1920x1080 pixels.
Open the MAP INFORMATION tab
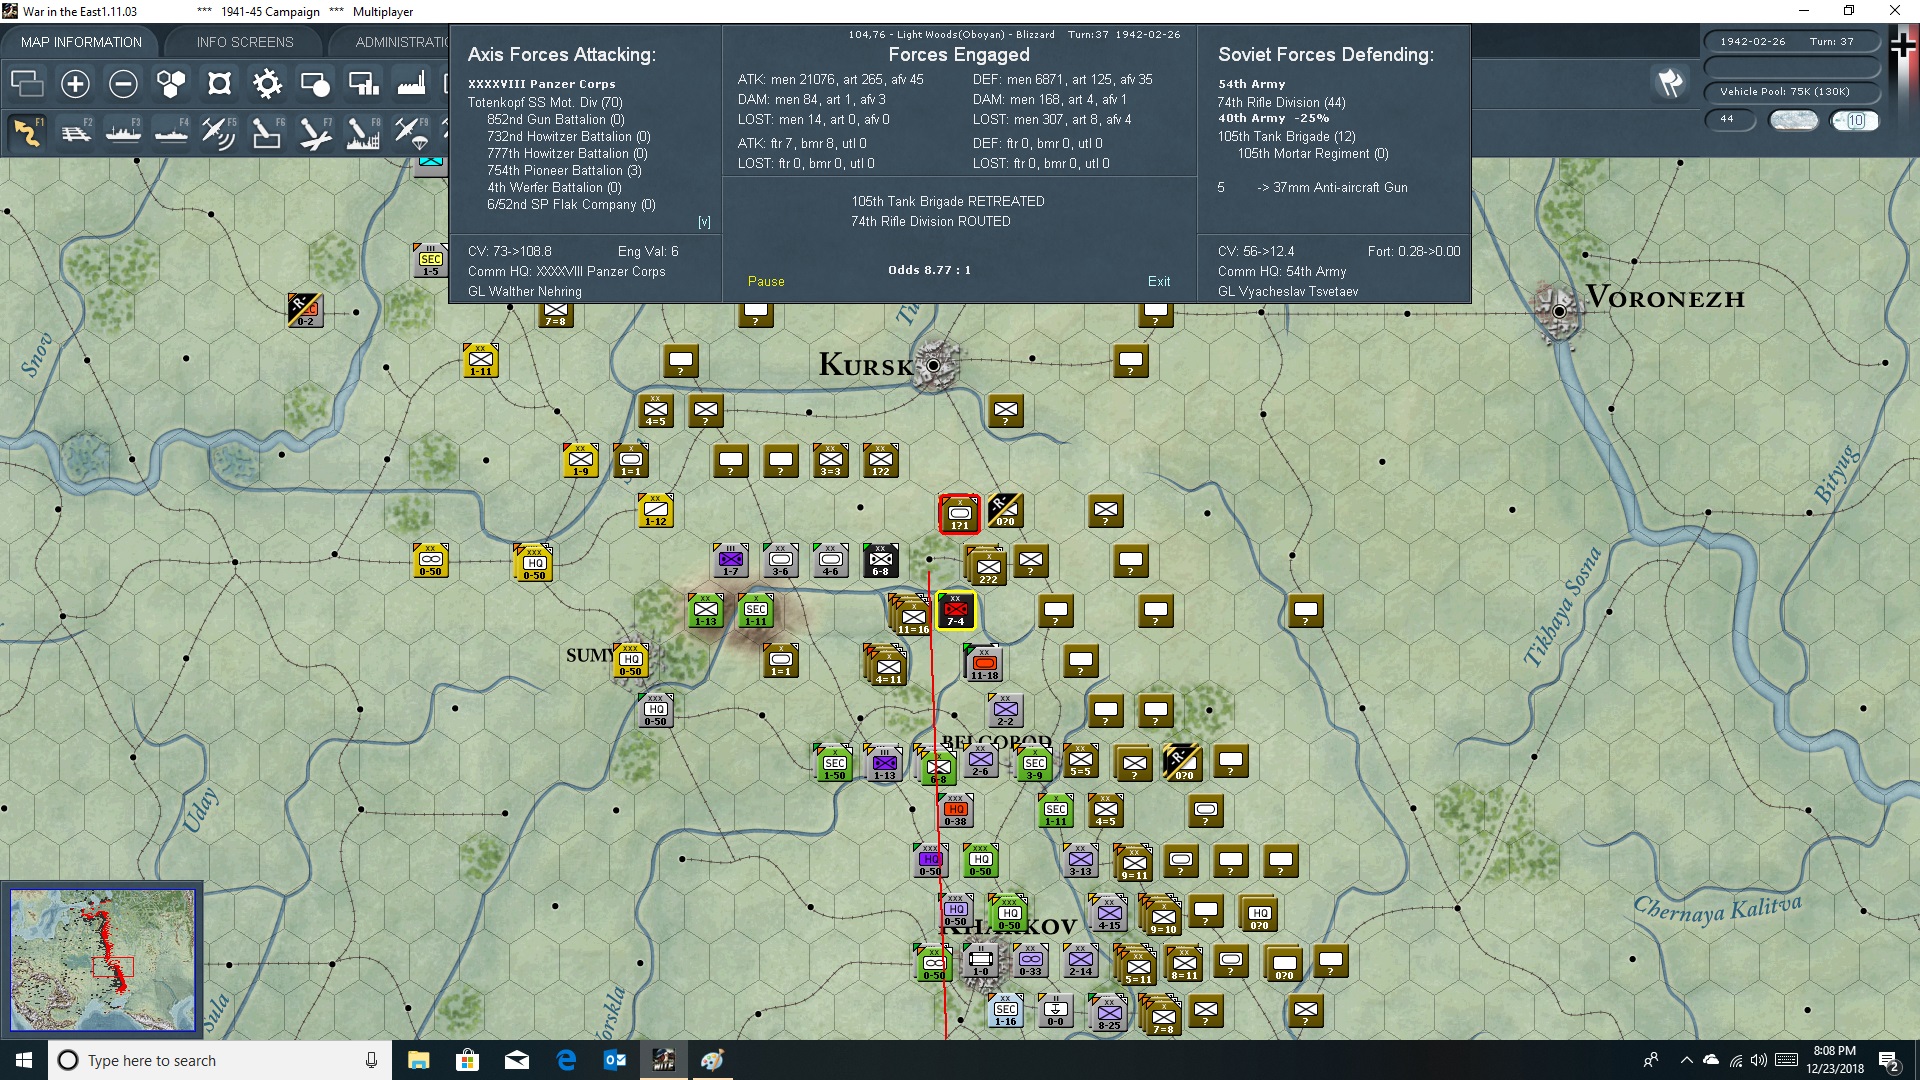[x=81, y=42]
